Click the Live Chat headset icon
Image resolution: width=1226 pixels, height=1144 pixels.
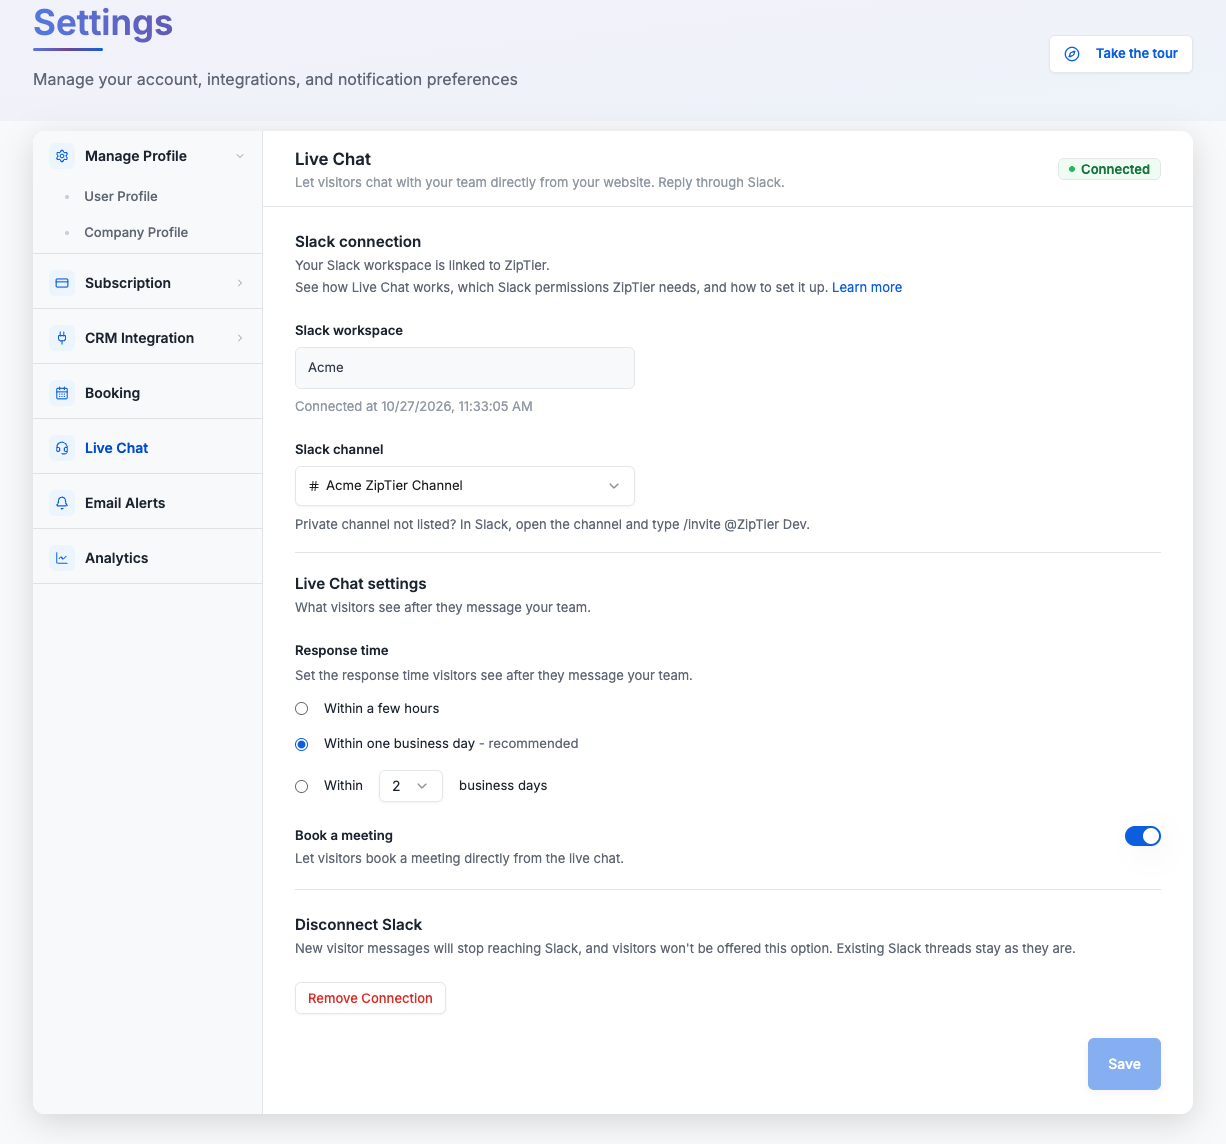[62, 448]
